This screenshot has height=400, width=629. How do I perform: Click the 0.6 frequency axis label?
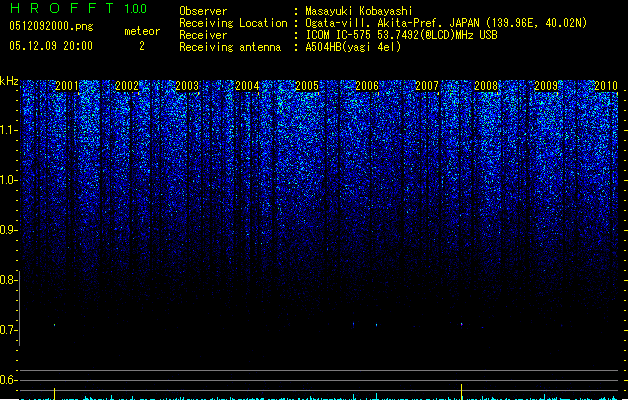[x=8, y=380]
